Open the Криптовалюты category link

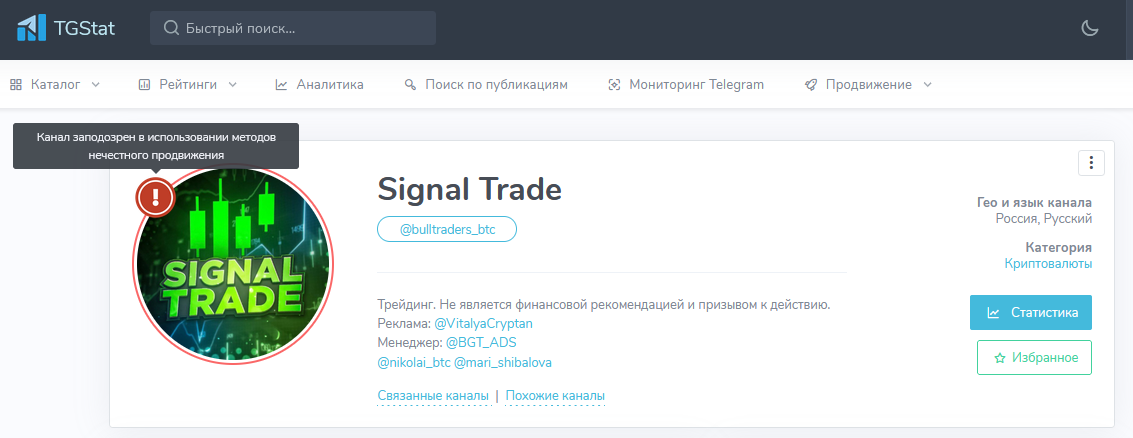pos(1048,263)
